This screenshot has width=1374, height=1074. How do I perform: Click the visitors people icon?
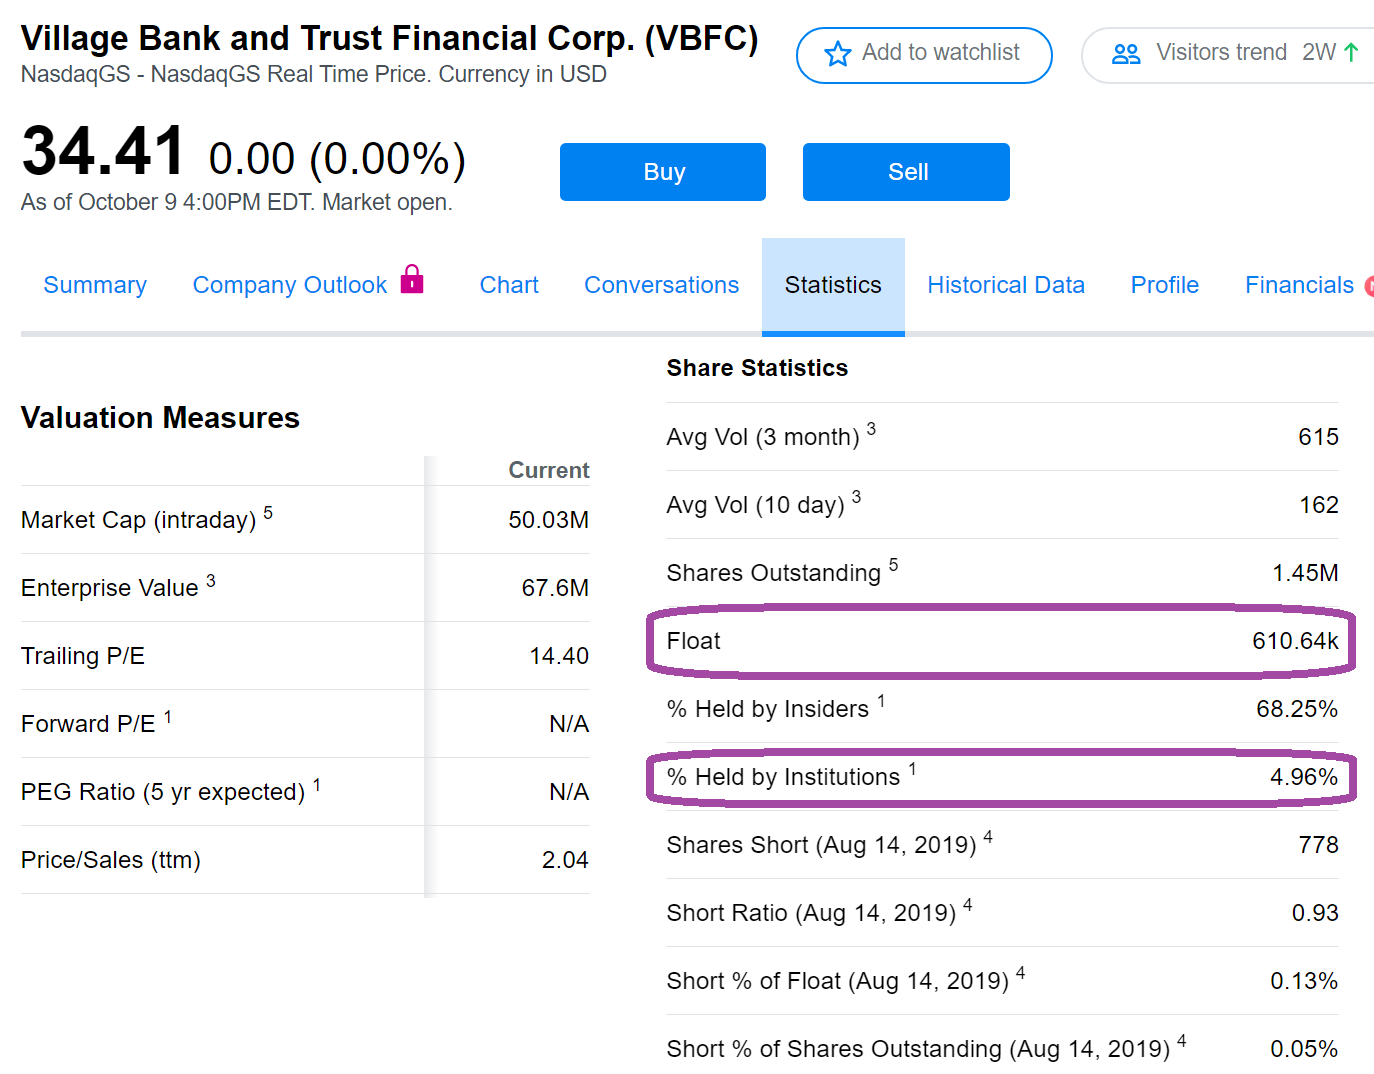(1126, 54)
